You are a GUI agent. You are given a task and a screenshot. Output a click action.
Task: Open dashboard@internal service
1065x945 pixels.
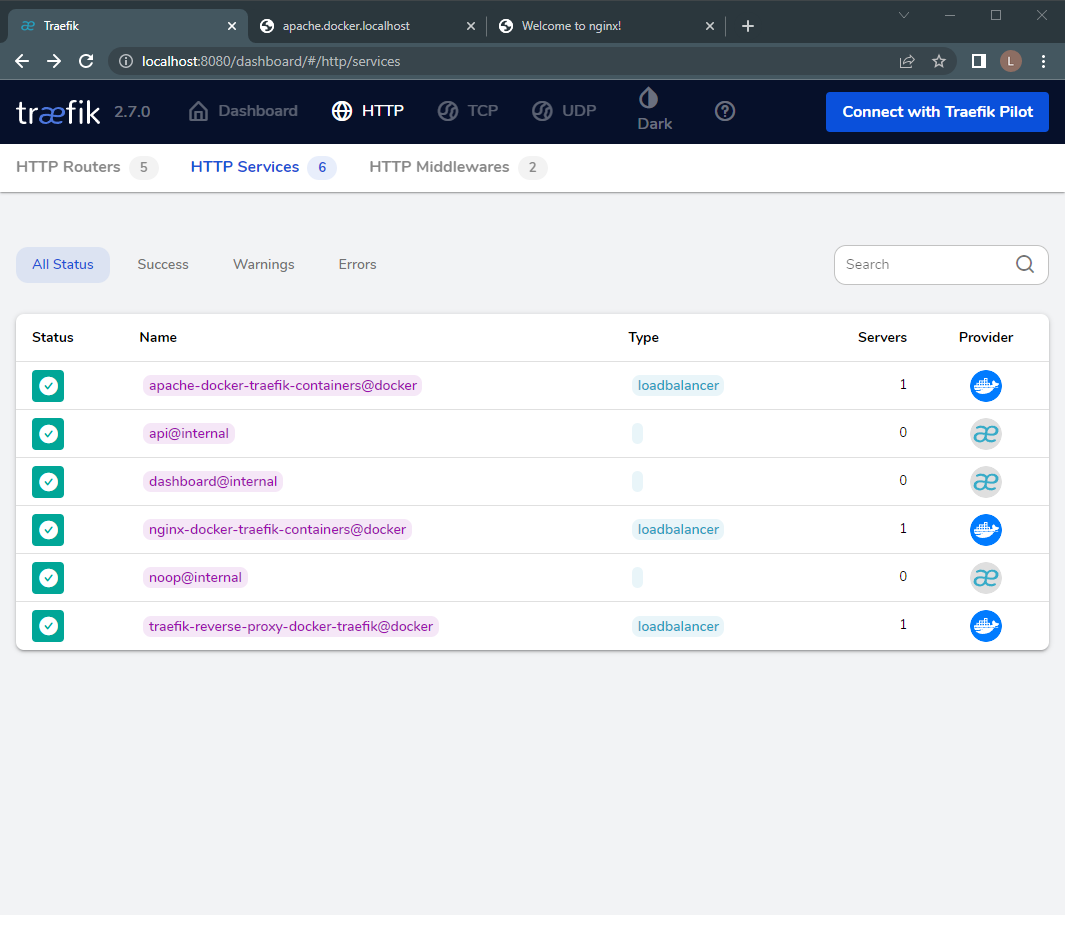click(x=213, y=482)
